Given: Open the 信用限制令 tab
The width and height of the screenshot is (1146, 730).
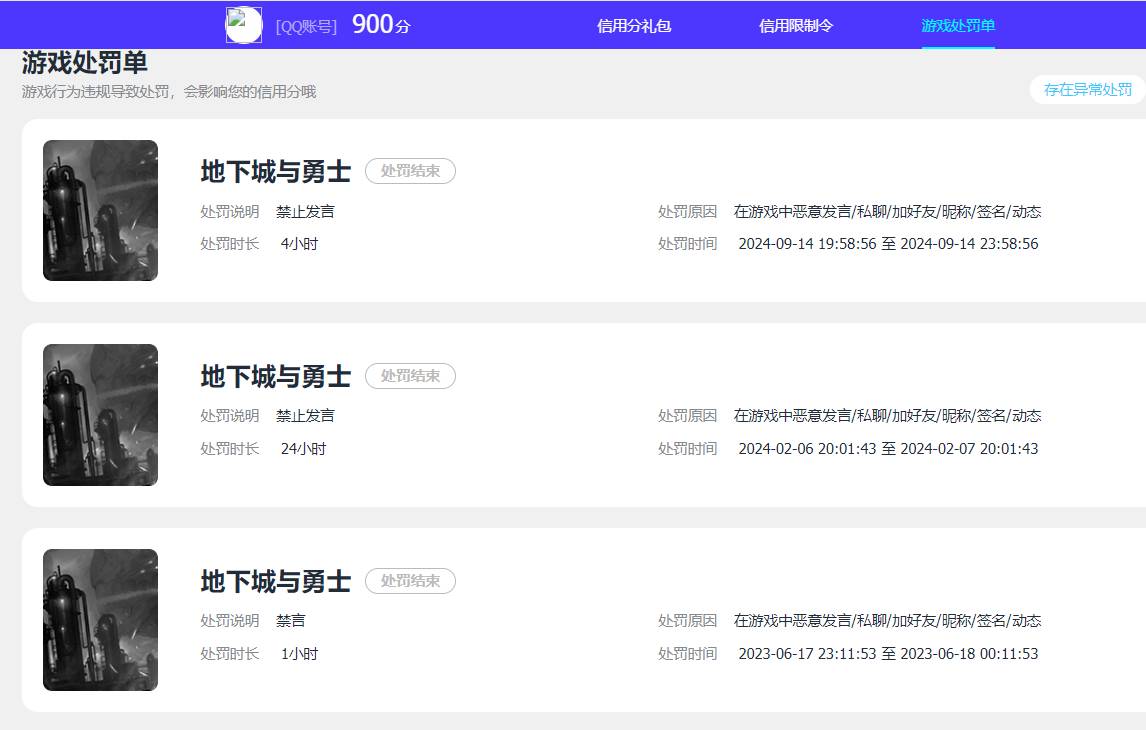Looking at the screenshot, I should click(796, 26).
